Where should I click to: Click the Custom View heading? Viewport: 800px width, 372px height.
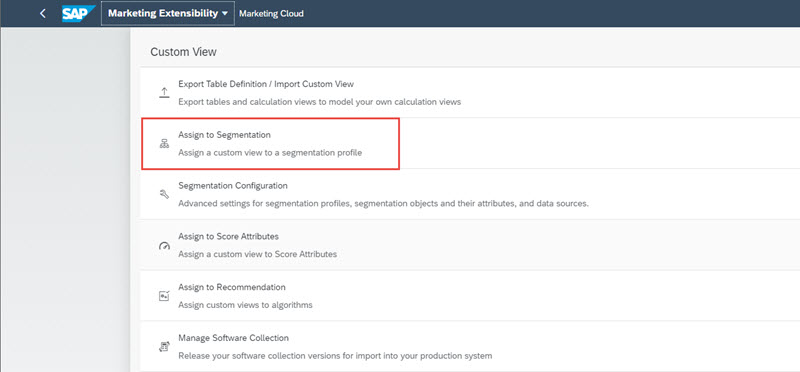pos(184,52)
